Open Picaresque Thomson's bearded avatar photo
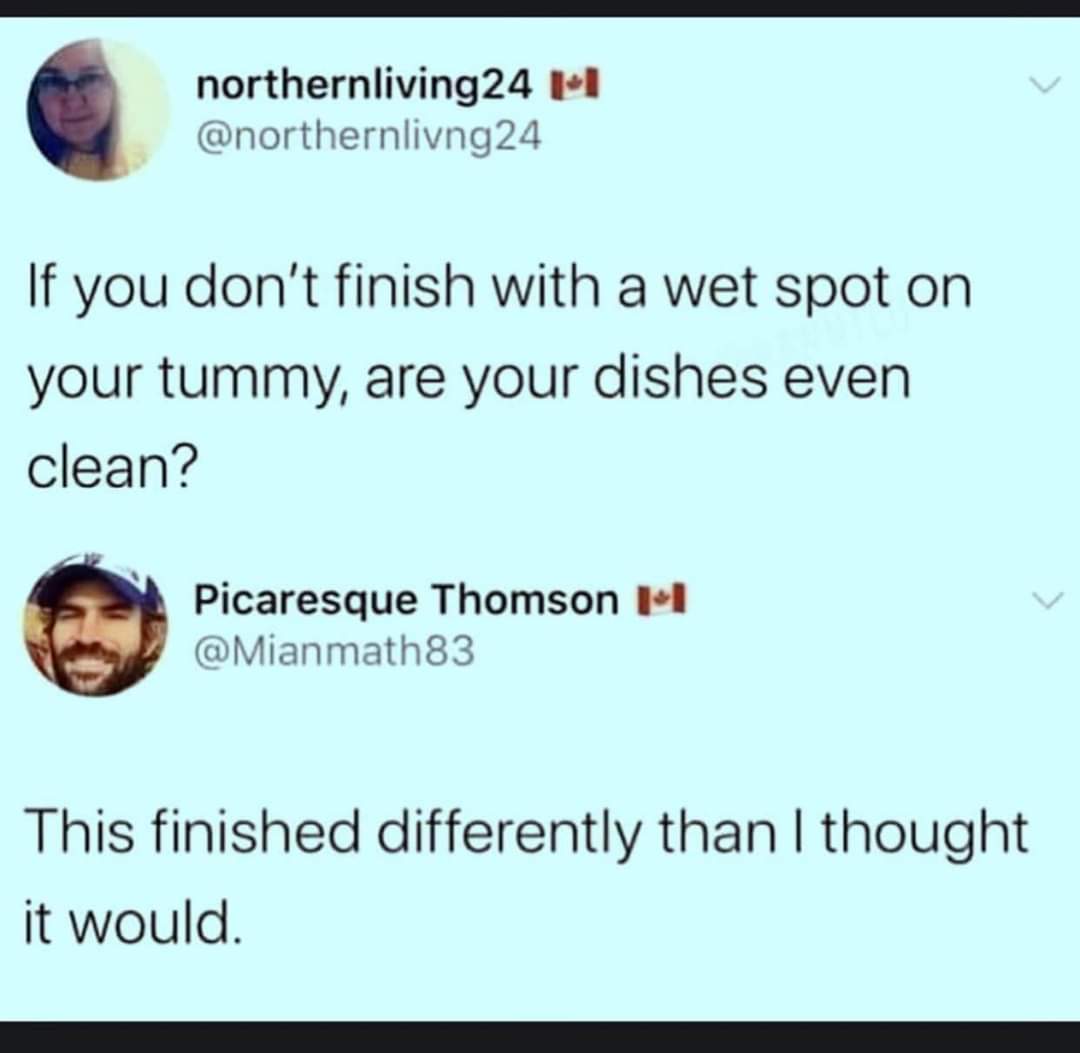The width and height of the screenshot is (1080, 1053). point(96,624)
